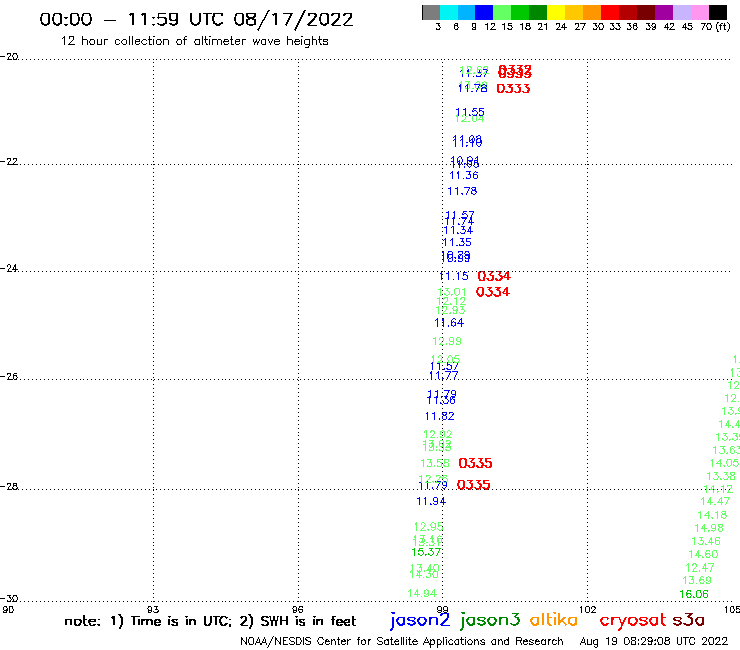Click the longitude axis label 102
This screenshot has height=650, width=740.
coord(588,610)
